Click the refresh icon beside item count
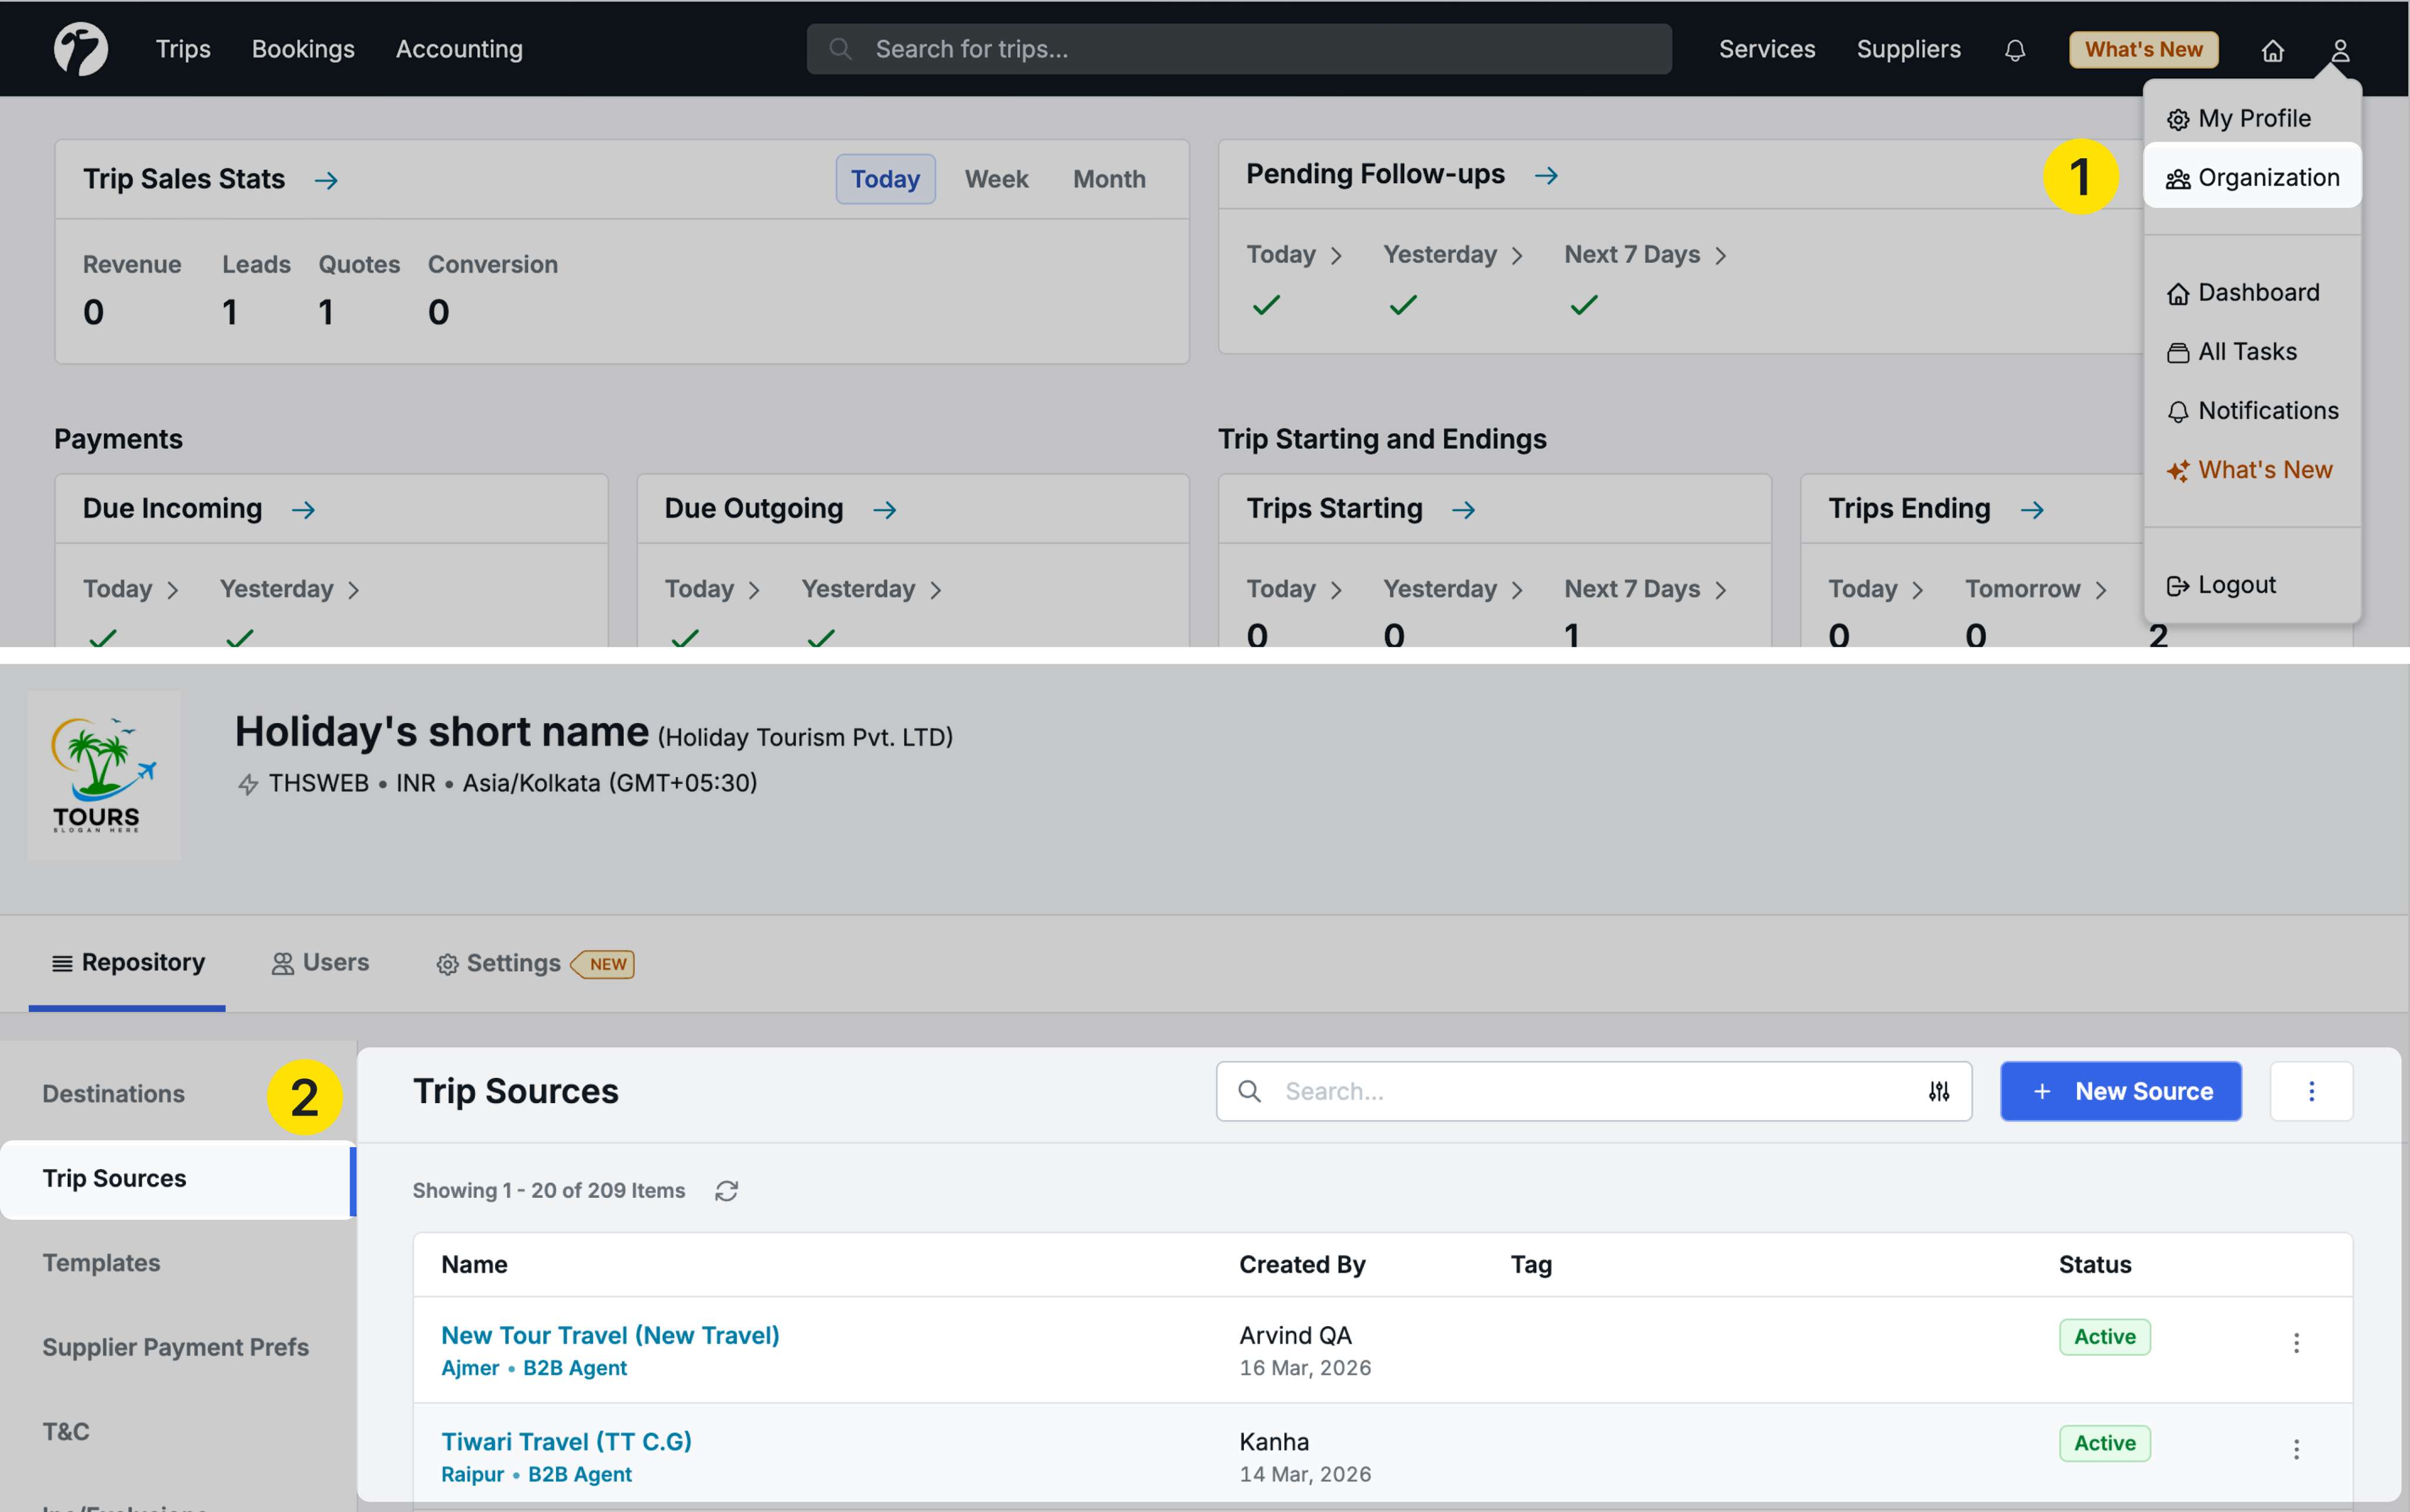Viewport: 2410px width, 1512px height. [x=726, y=1191]
